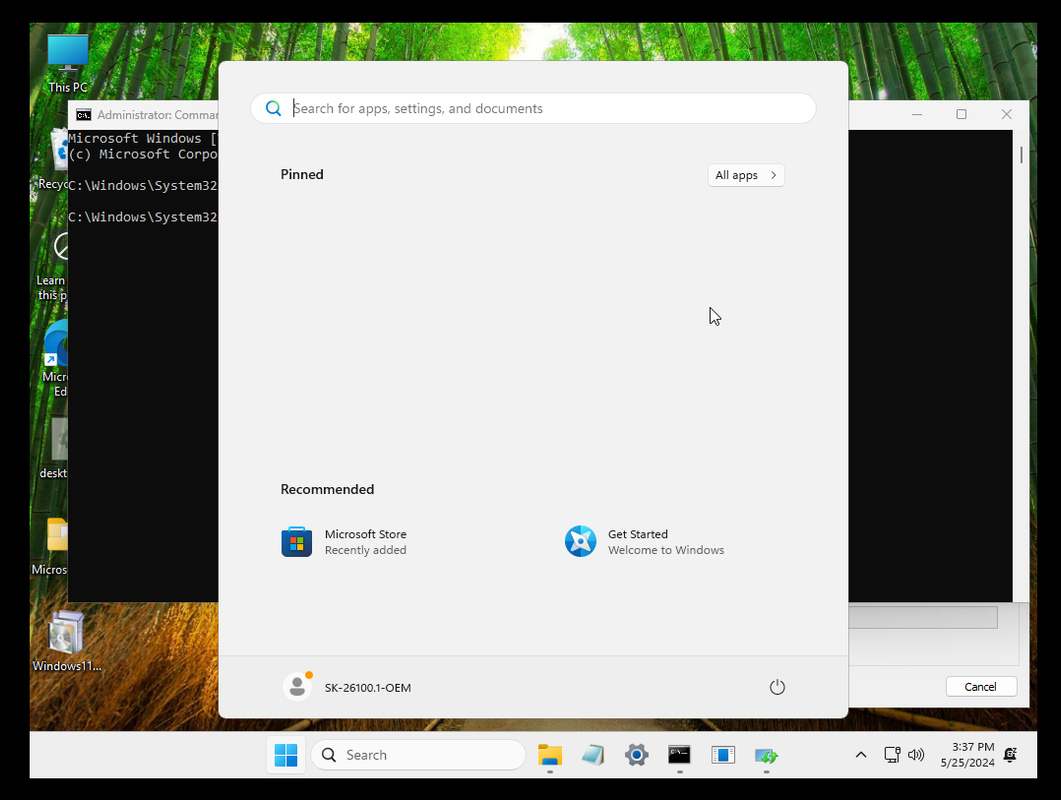Screen dimensions: 1061x800
Task: Click the volume speaker tray icon
Action: (916, 755)
